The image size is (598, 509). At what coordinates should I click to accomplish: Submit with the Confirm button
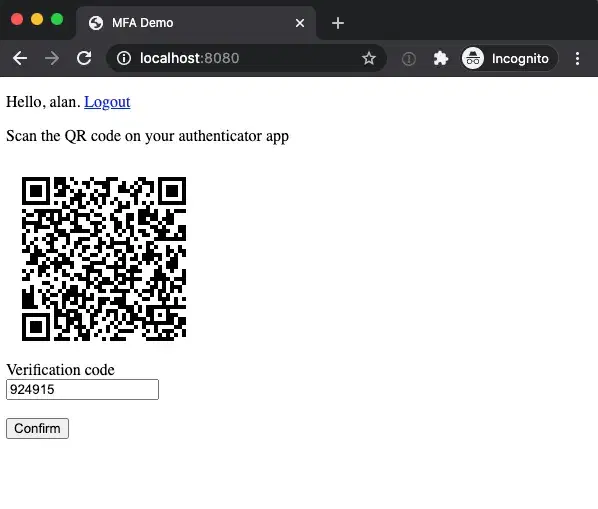37,428
